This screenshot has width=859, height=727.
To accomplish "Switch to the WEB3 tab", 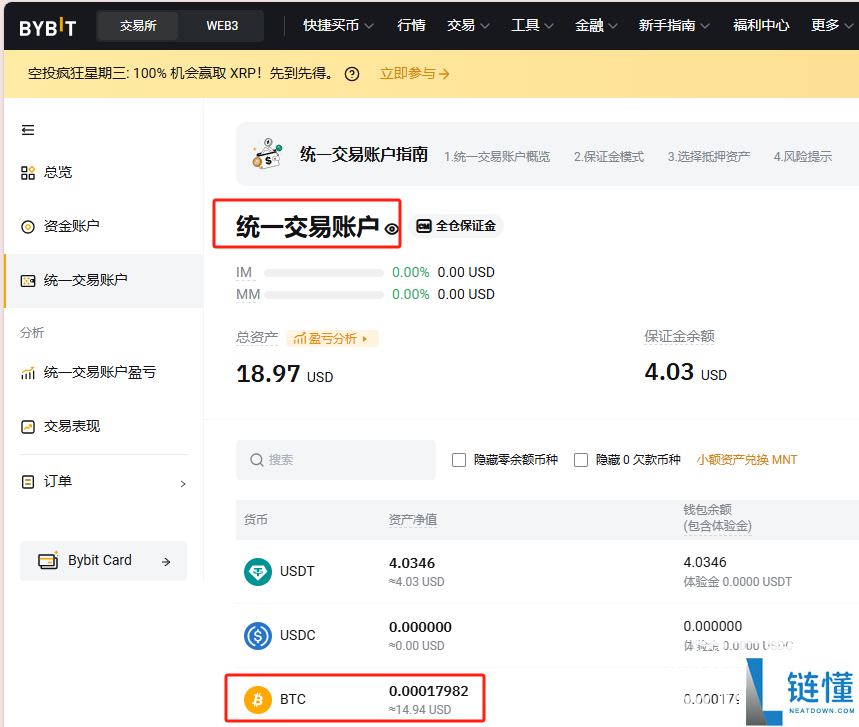I will [x=222, y=26].
